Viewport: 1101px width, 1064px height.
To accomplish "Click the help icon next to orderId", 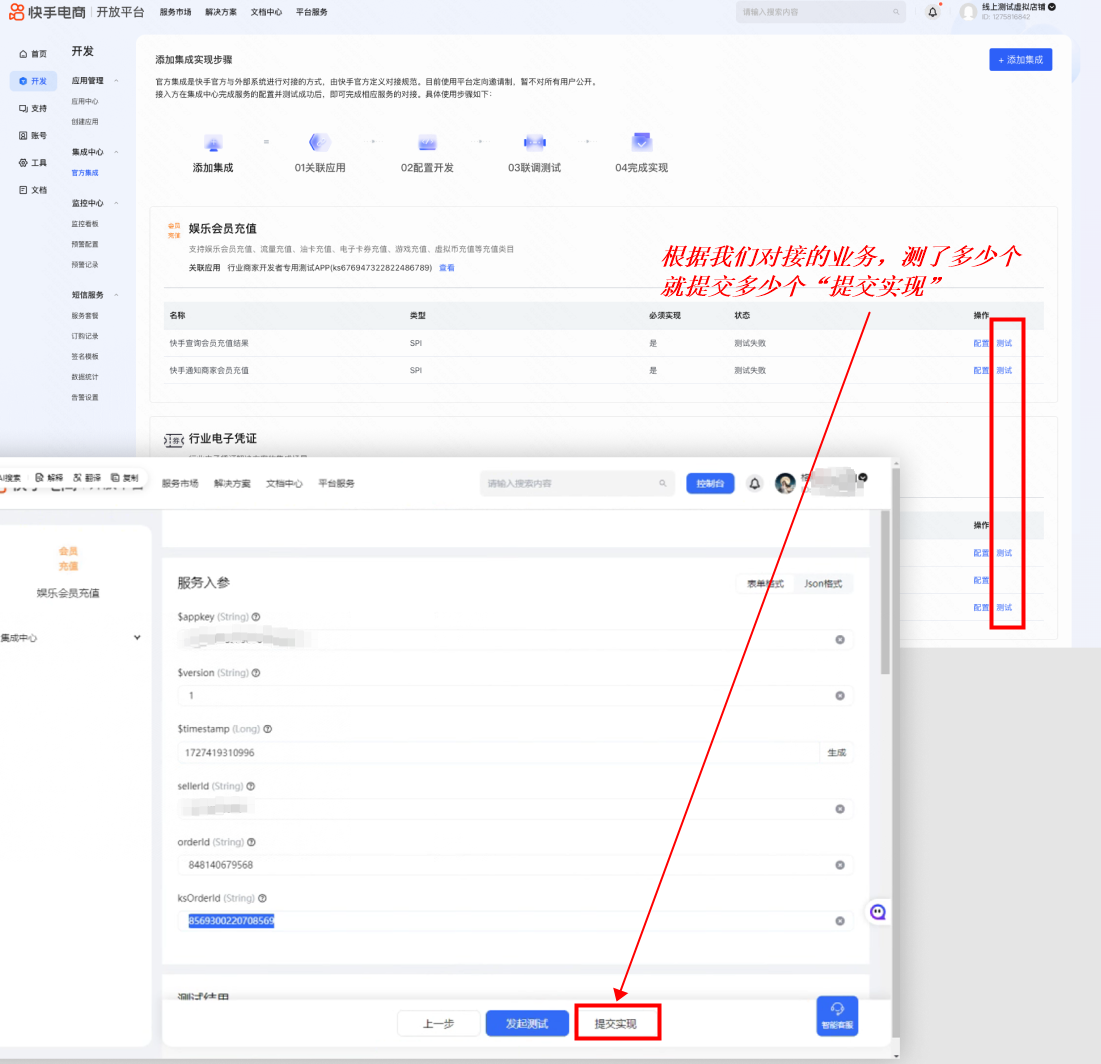I will (x=251, y=842).
